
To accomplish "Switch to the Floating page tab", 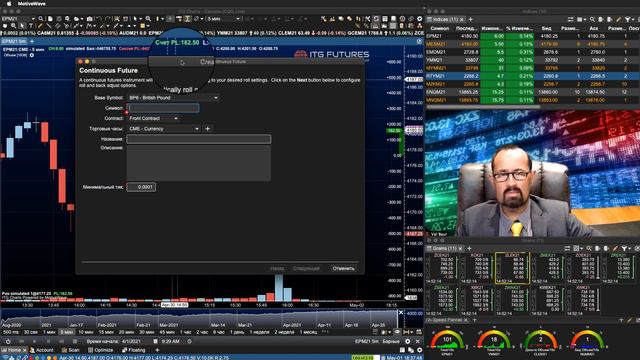I will pyautogui.click(x=133, y=350).
